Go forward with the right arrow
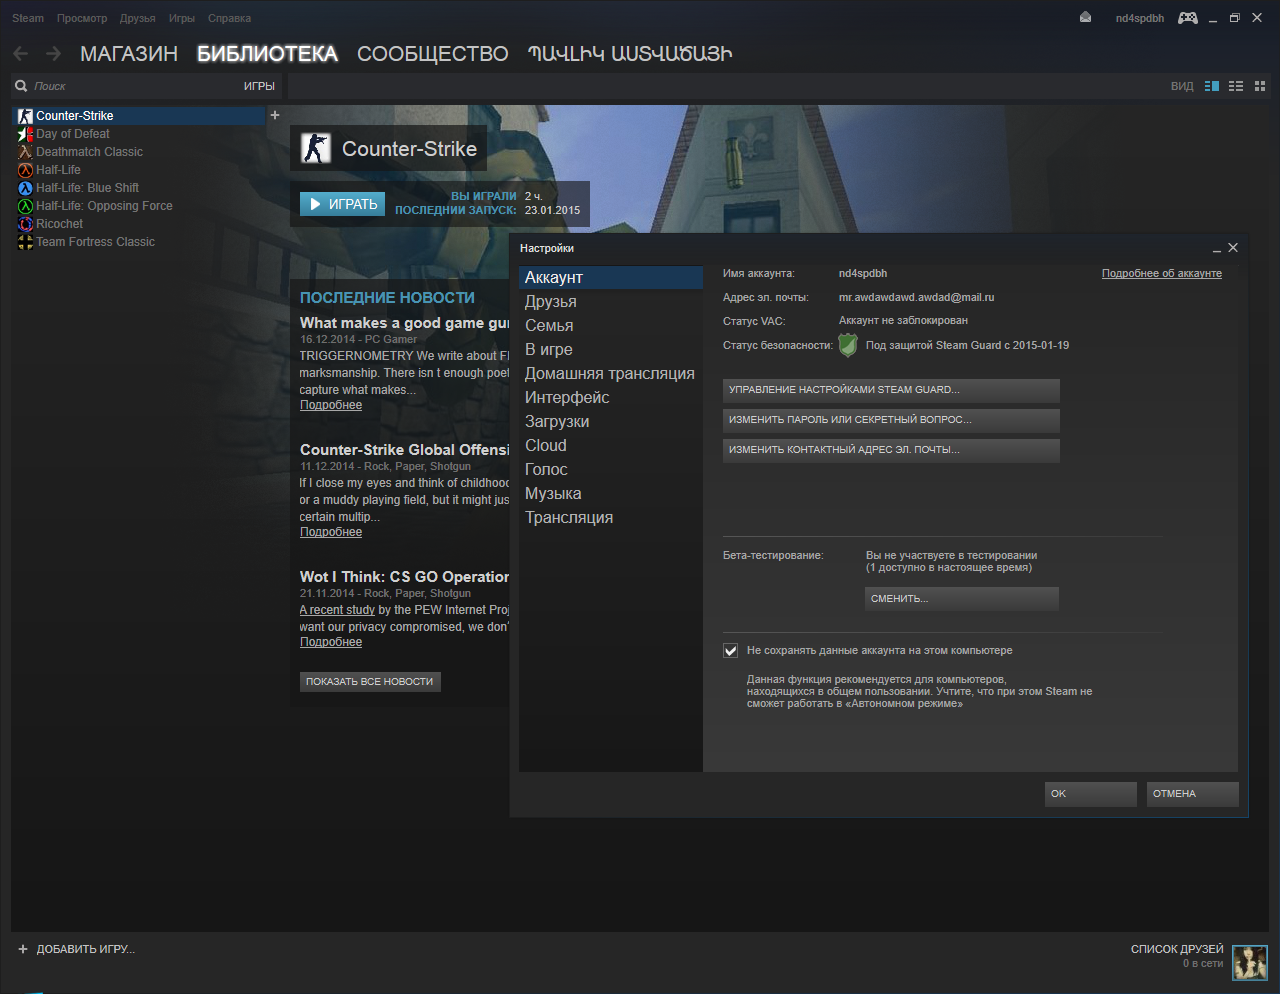This screenshot has width=1281, height=994. (53, 54)
